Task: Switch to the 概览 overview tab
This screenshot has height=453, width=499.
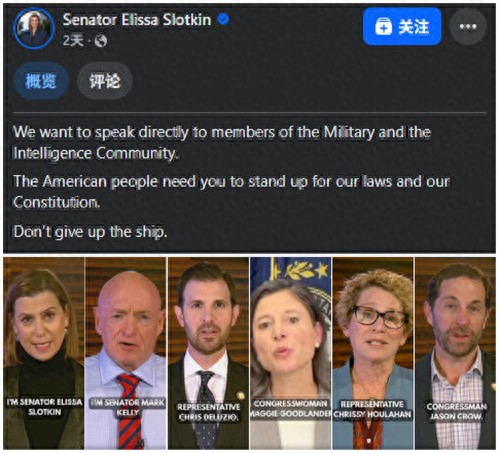Action: click(41, 81)
